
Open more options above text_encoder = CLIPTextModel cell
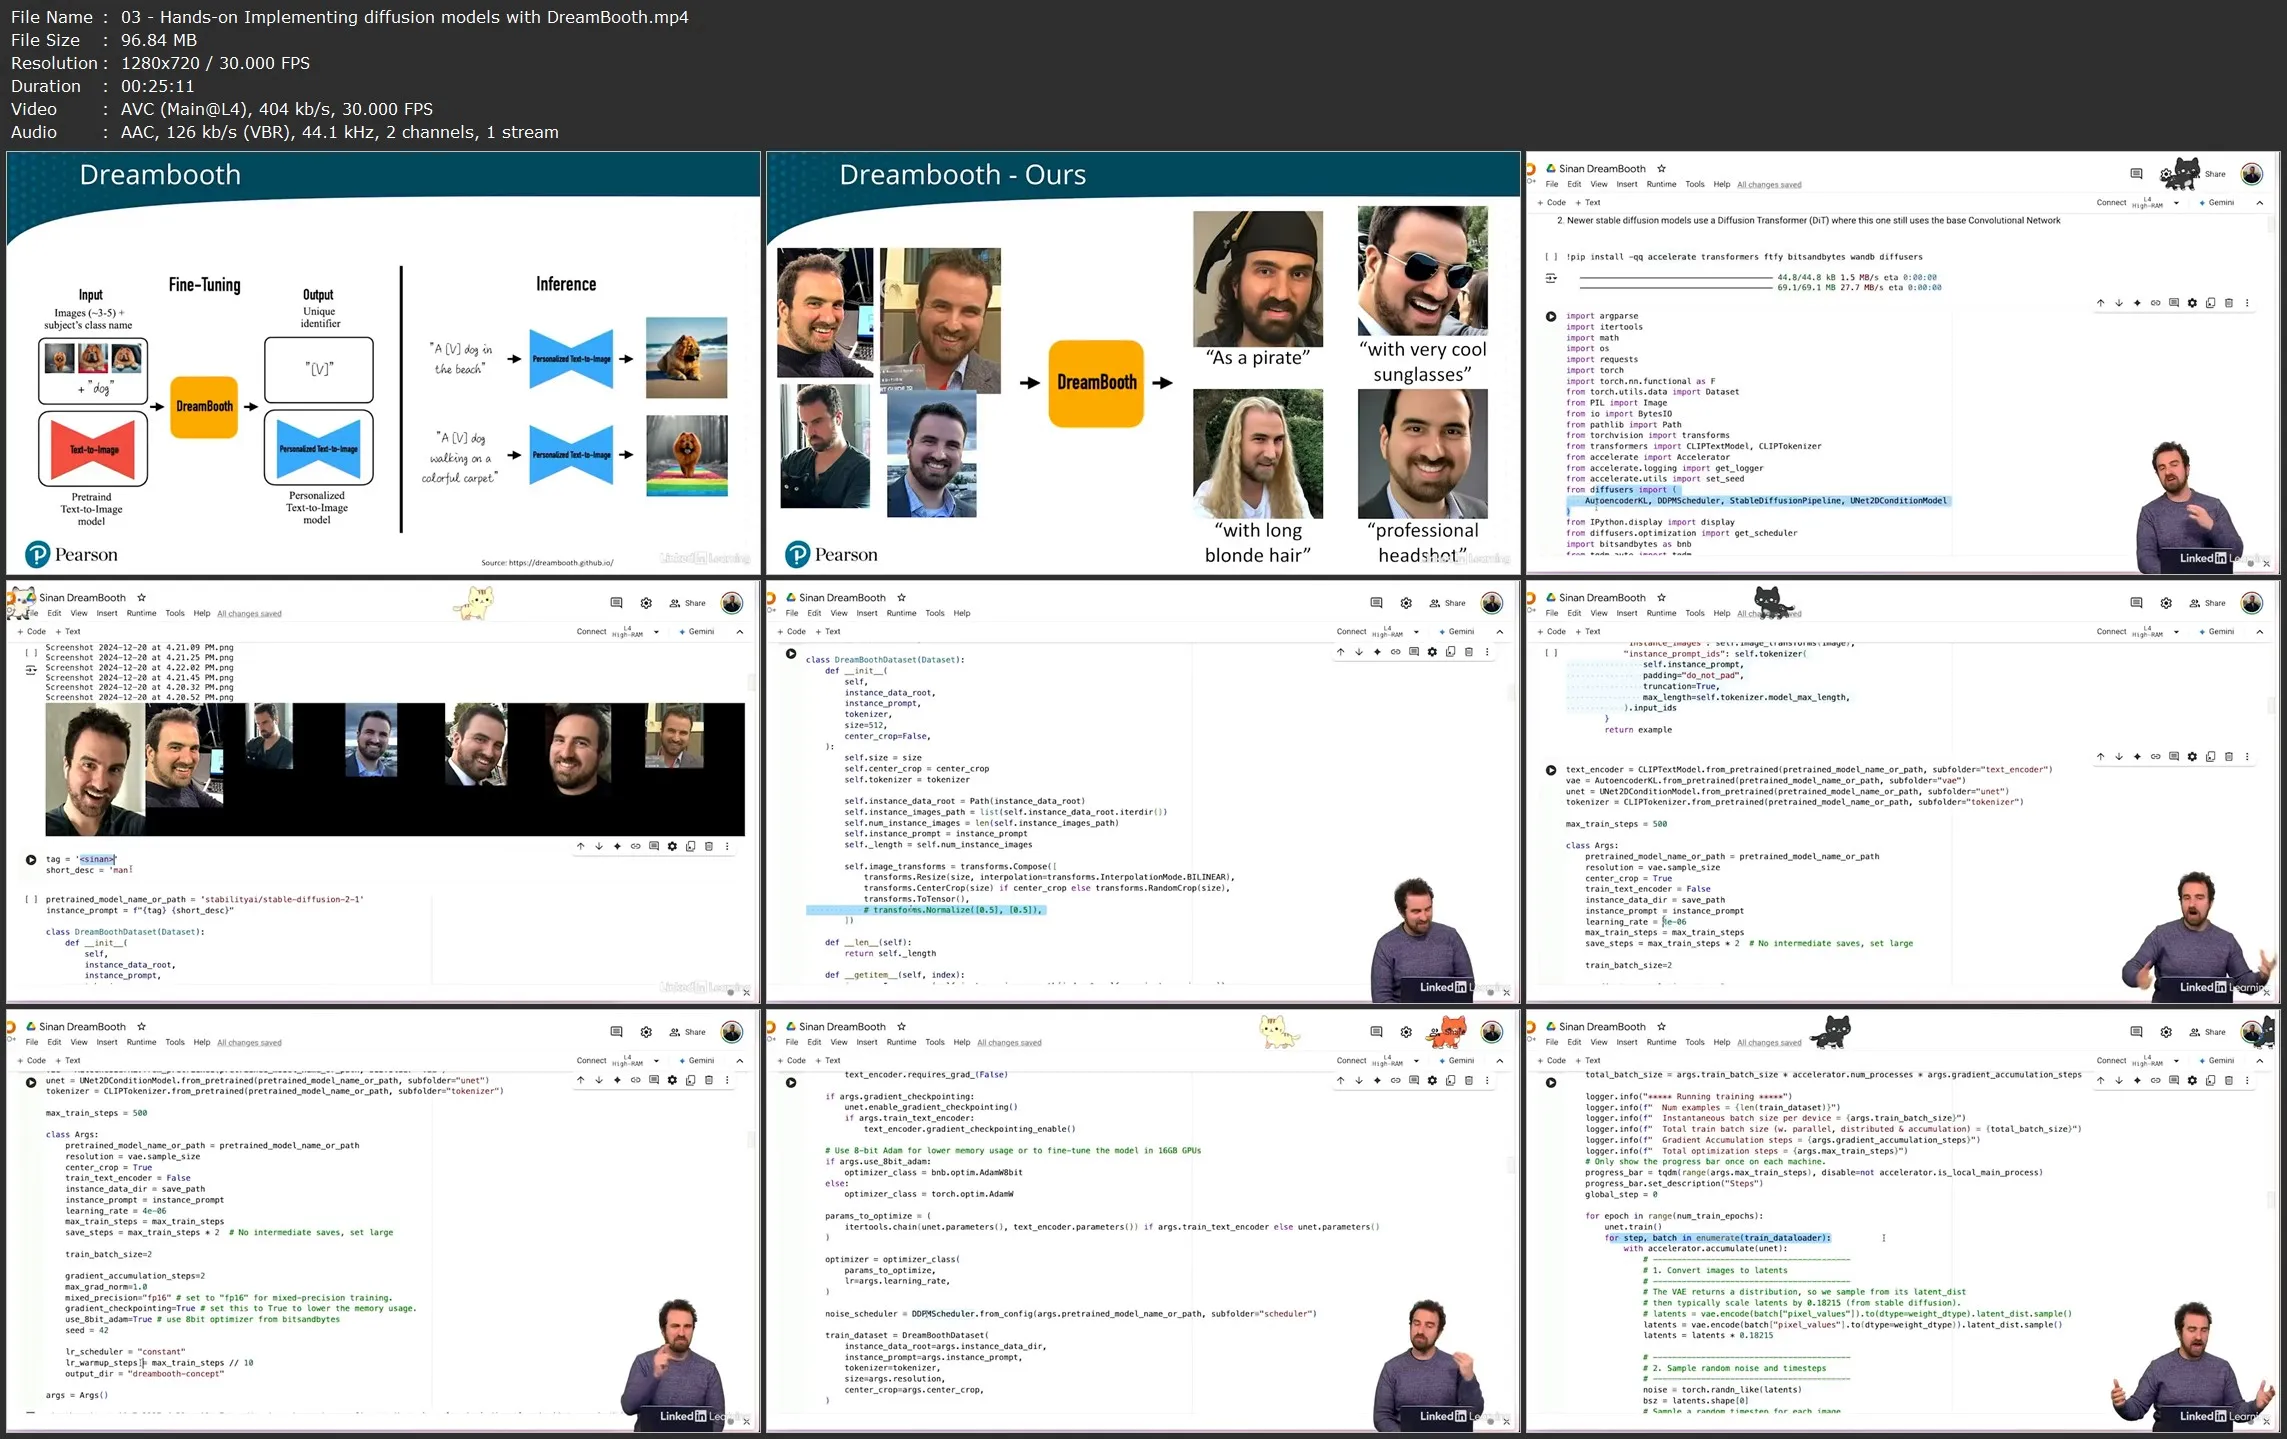(x=2247, y=757)
